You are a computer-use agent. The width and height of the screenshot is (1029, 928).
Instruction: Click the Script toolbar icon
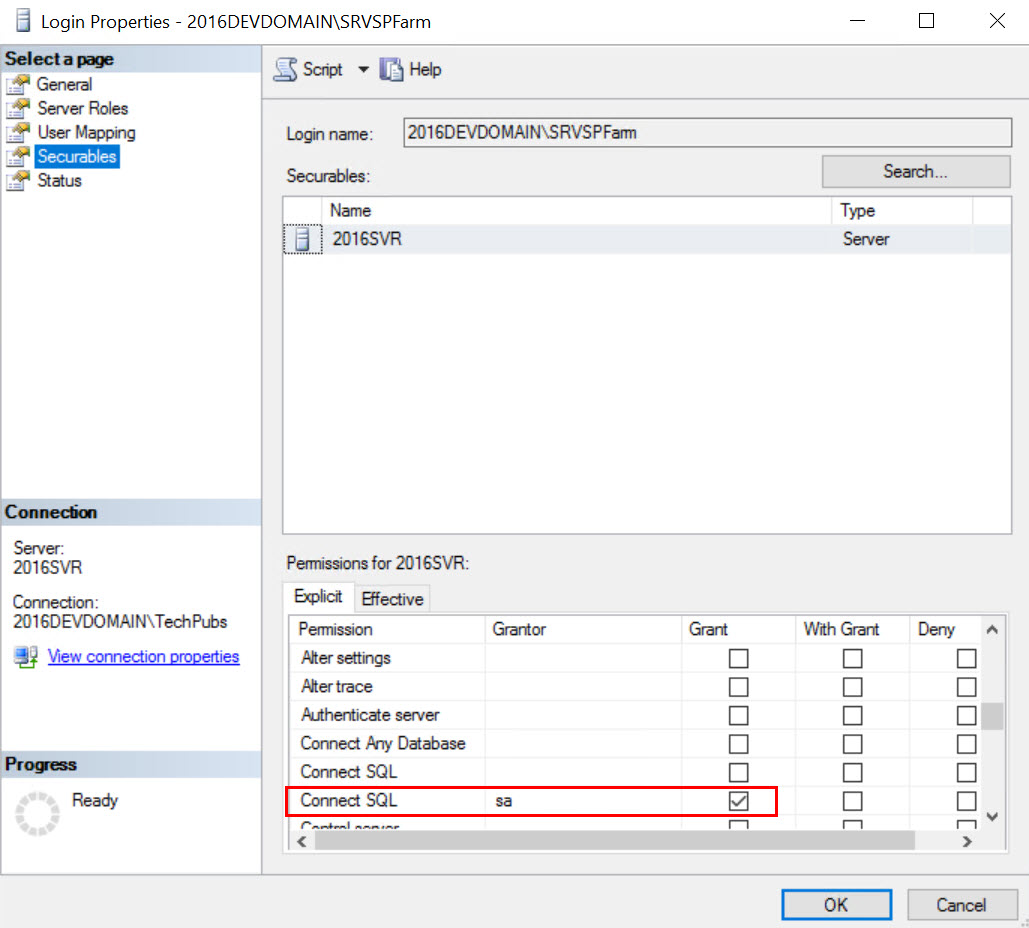(286, 70)
